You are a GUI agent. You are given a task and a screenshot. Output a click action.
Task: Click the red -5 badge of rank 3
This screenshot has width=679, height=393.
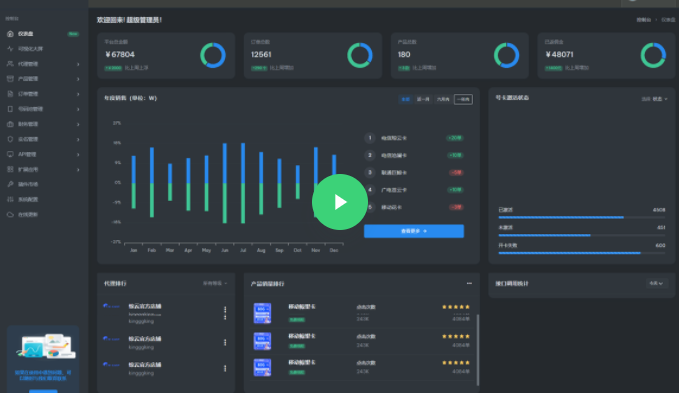click(456, 172)
